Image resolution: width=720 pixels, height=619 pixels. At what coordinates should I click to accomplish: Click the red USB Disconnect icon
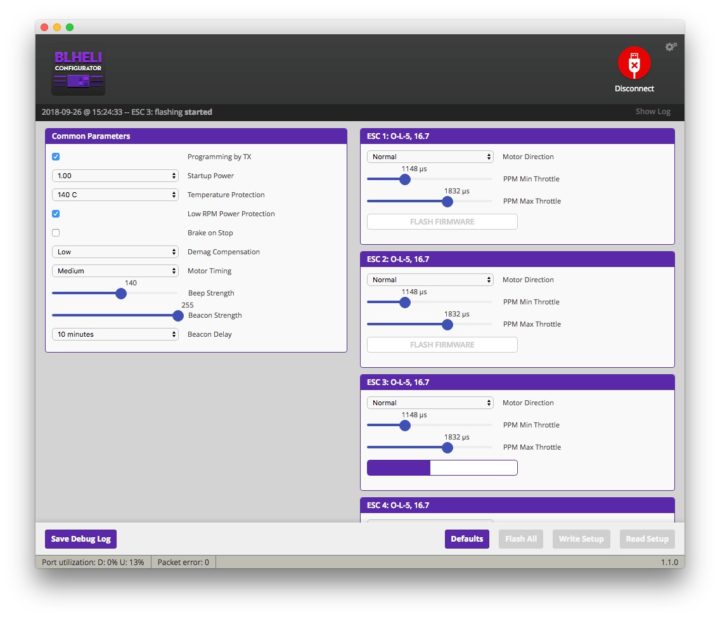[x=634, y=63]
